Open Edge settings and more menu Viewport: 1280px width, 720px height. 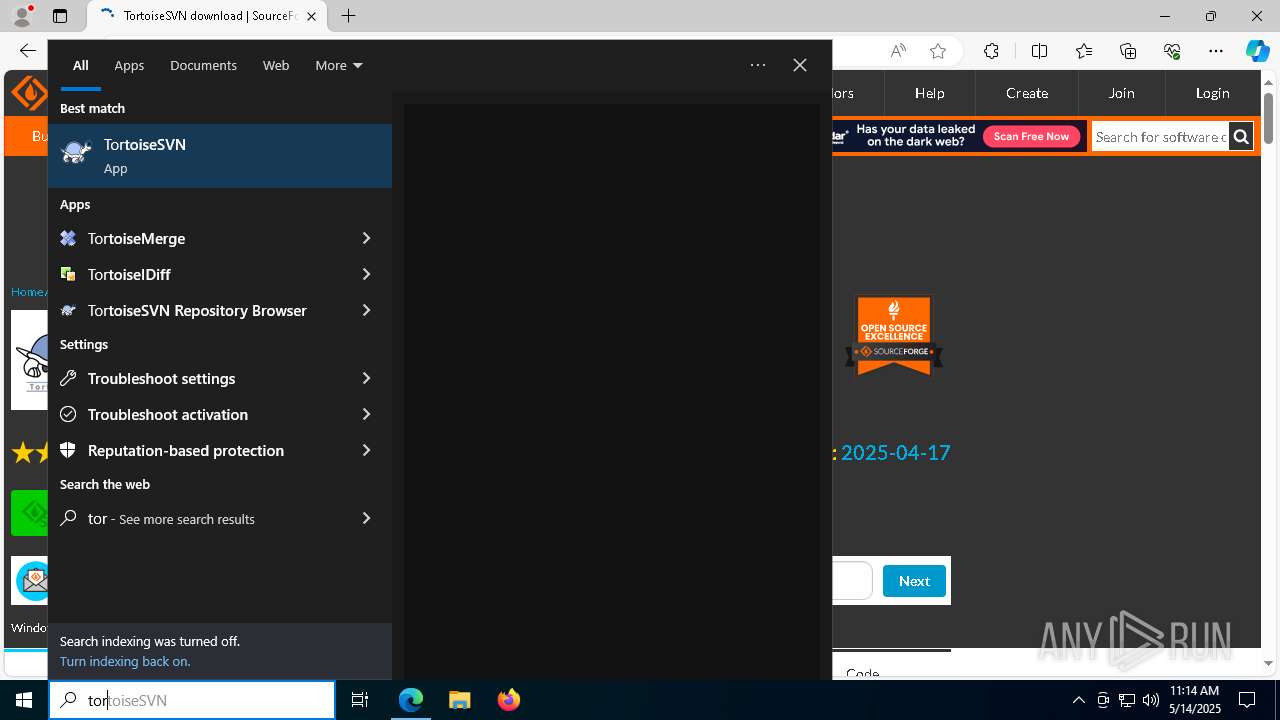coord(1216,51)
